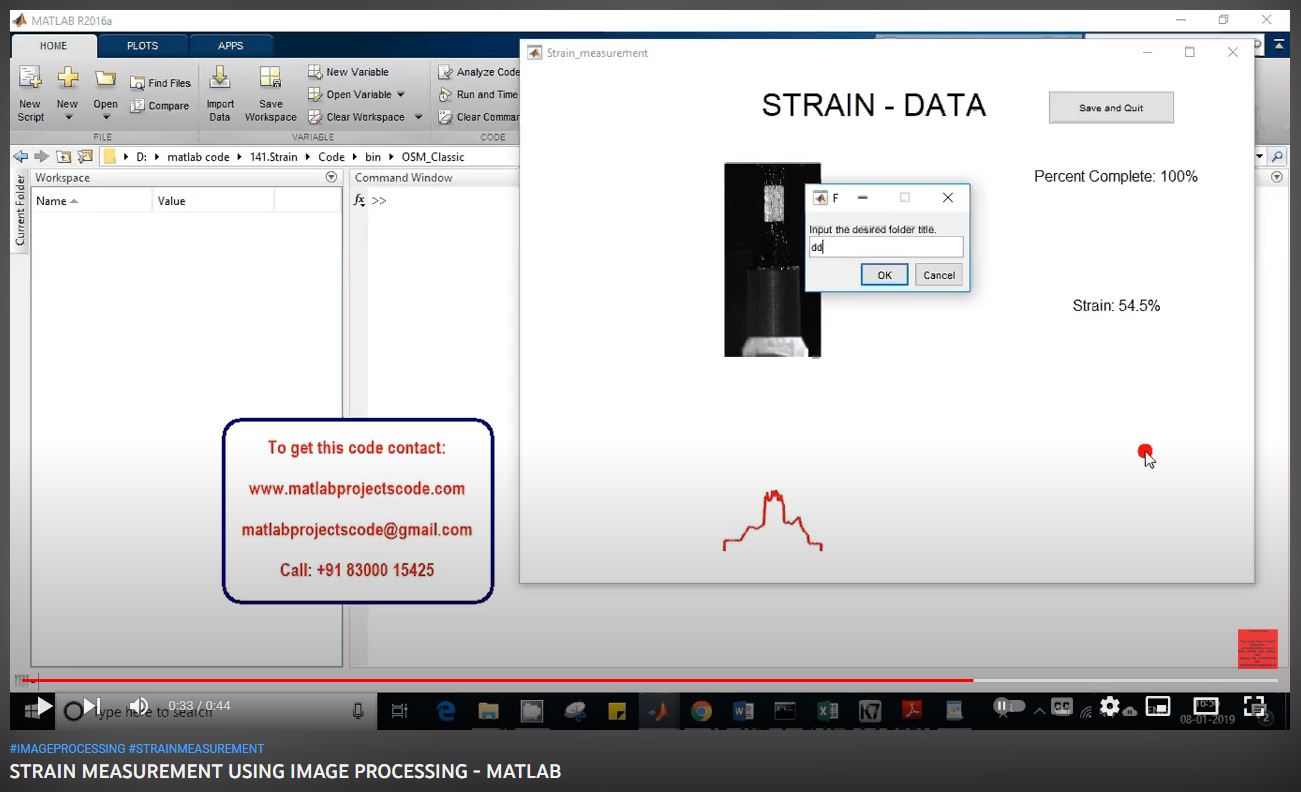
Task: Open the #IMAGEPROCESSING hashtag link
Action: (67, 749)
